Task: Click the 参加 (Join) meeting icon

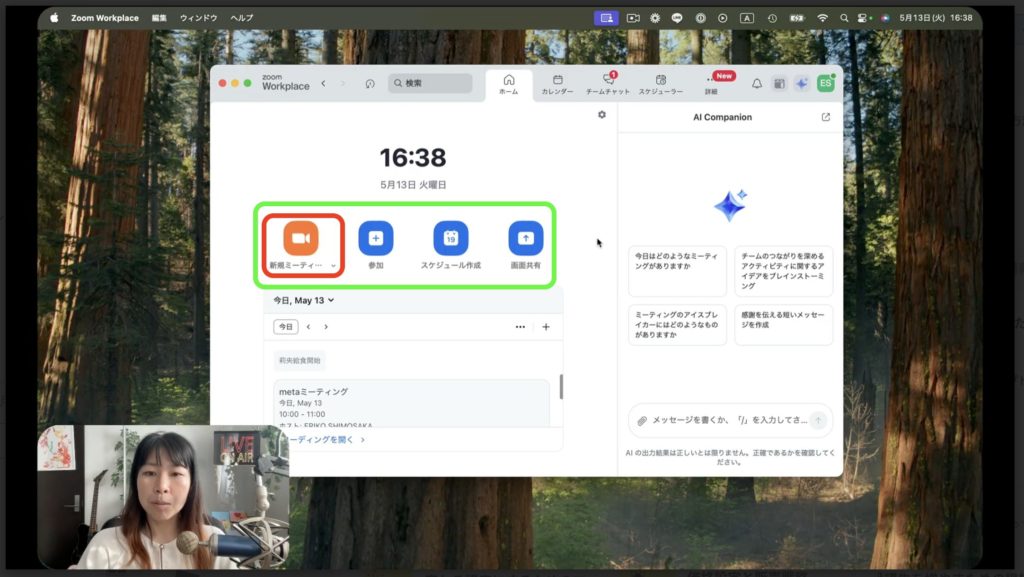Action: click(x=375, y=238)
